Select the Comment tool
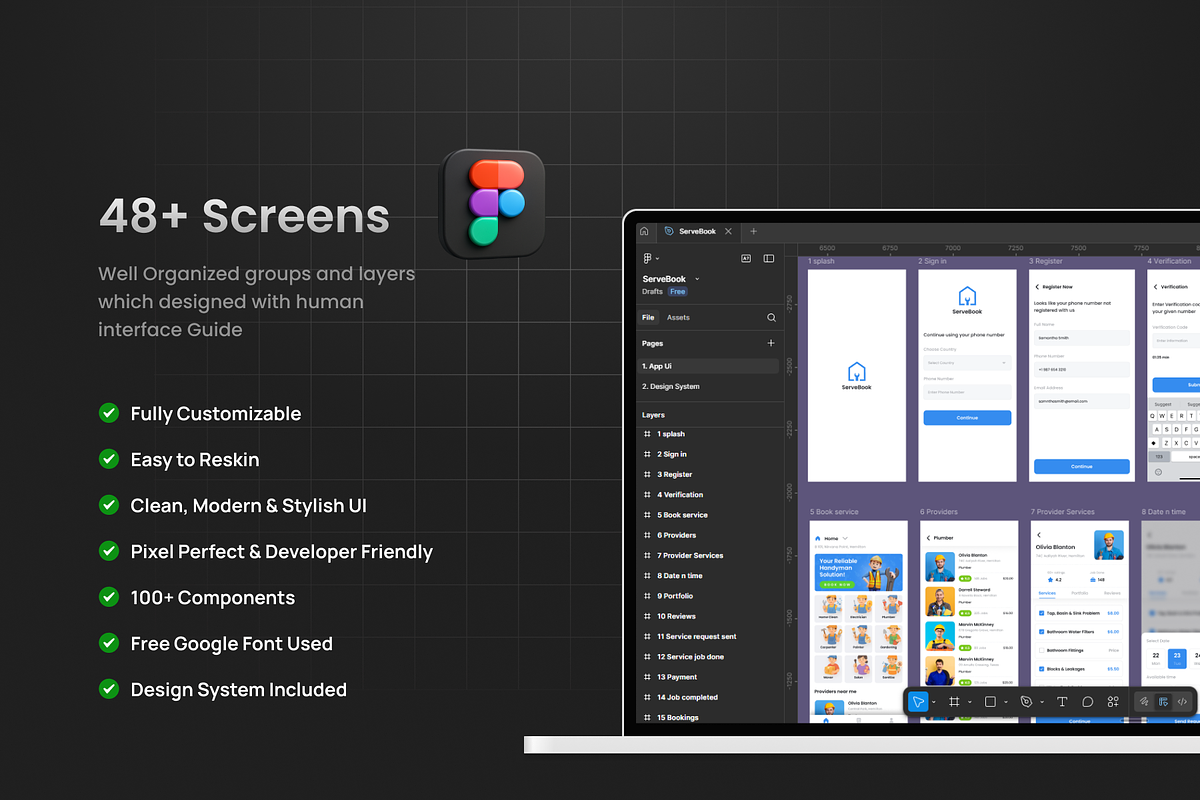The width and height of the screenshot is (1200, 800). click(1088, 702)
